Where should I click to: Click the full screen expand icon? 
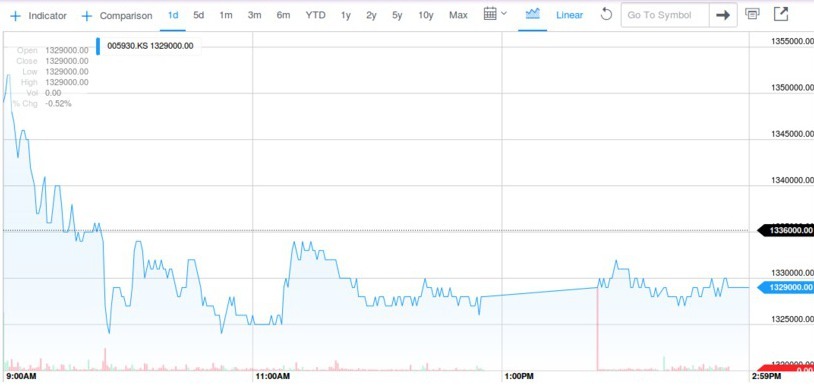pyautogui.click(x=781, y=14)
